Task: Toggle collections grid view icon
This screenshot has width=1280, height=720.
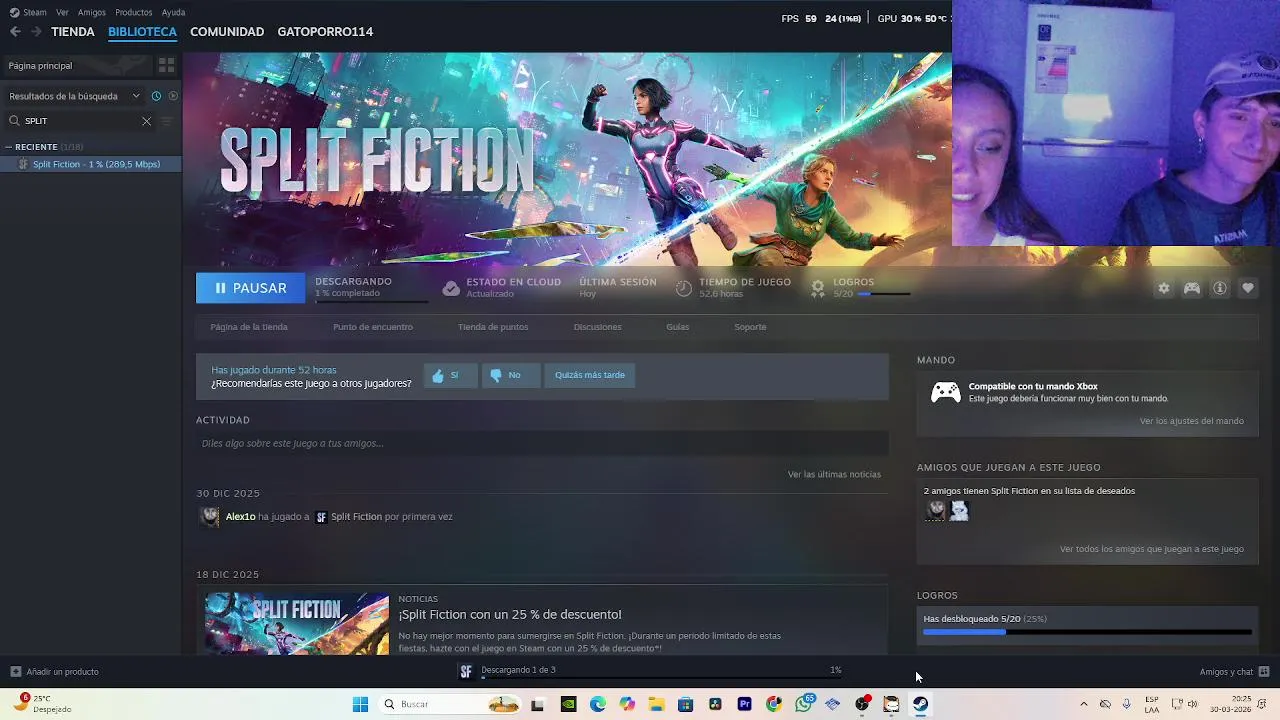Action: (x=167, y=65)
